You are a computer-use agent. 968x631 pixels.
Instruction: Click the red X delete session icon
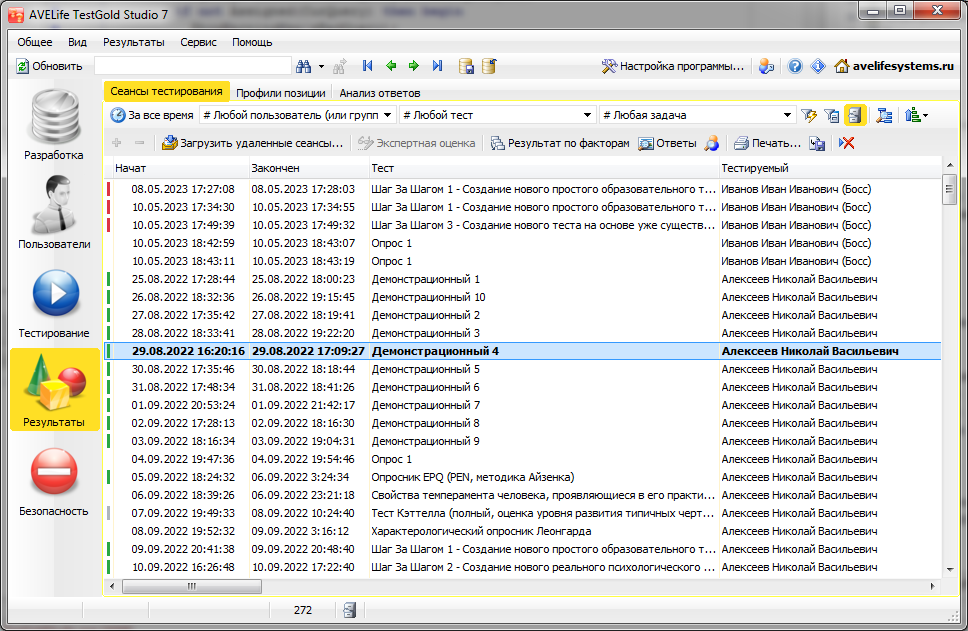pyautogui.click(x=847, y=143)
